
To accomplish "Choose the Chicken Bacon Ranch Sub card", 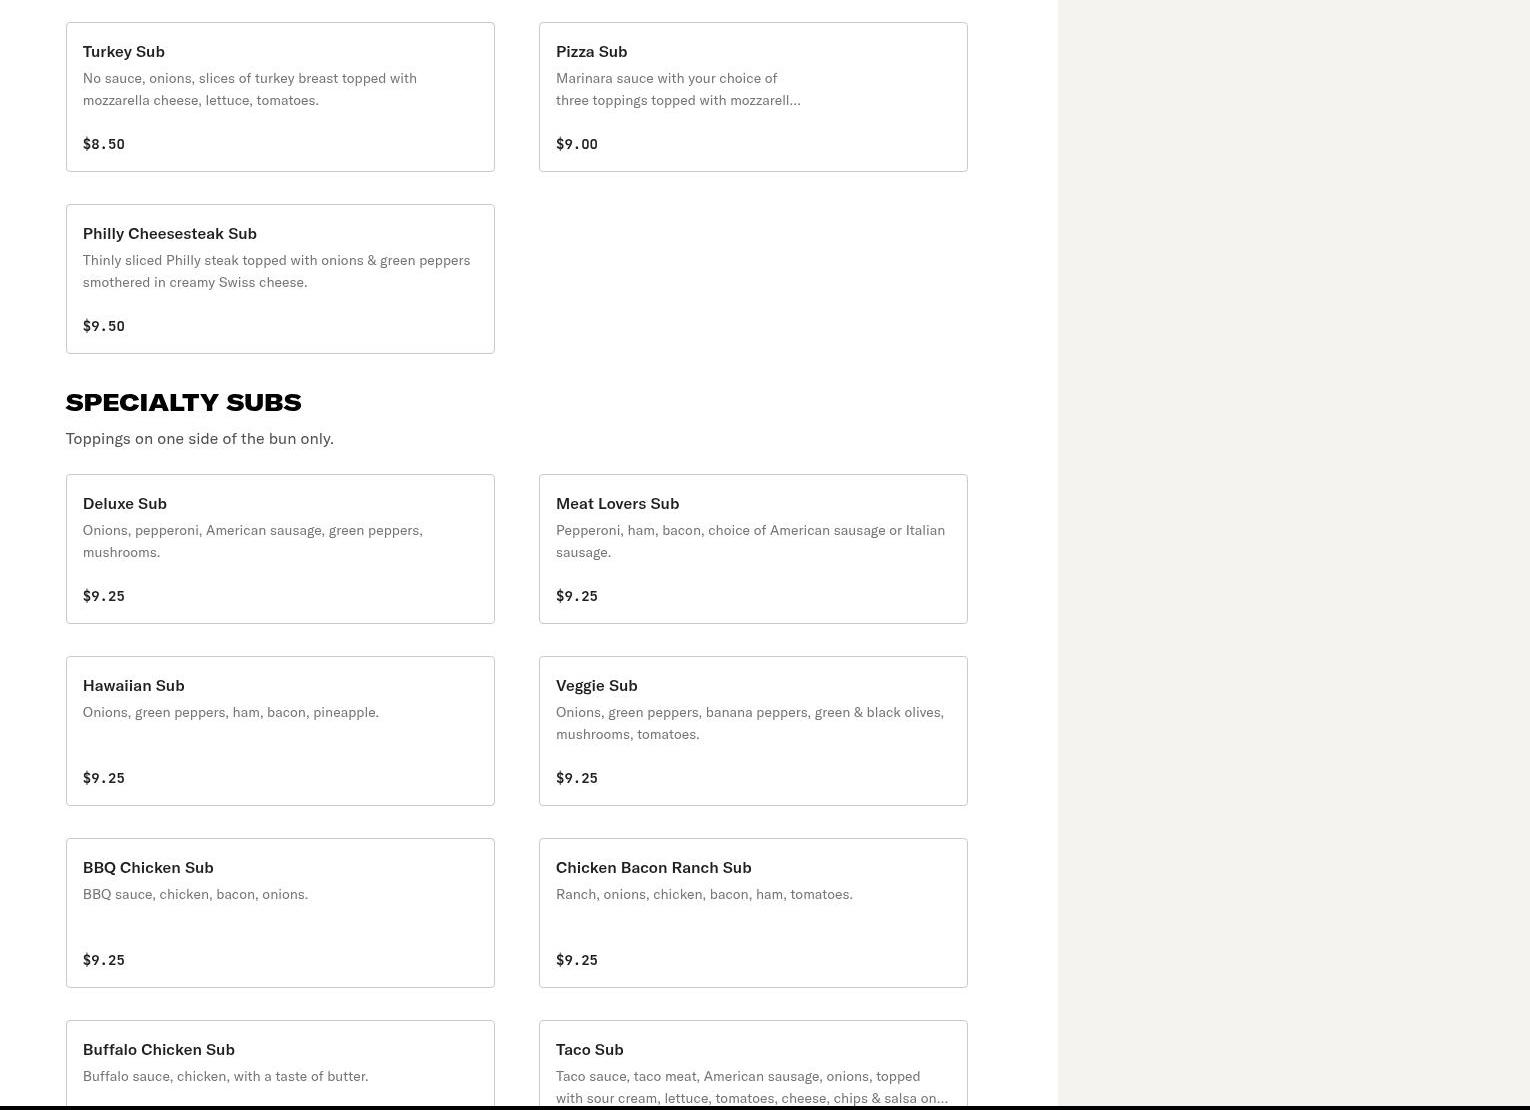I will 753,913.
